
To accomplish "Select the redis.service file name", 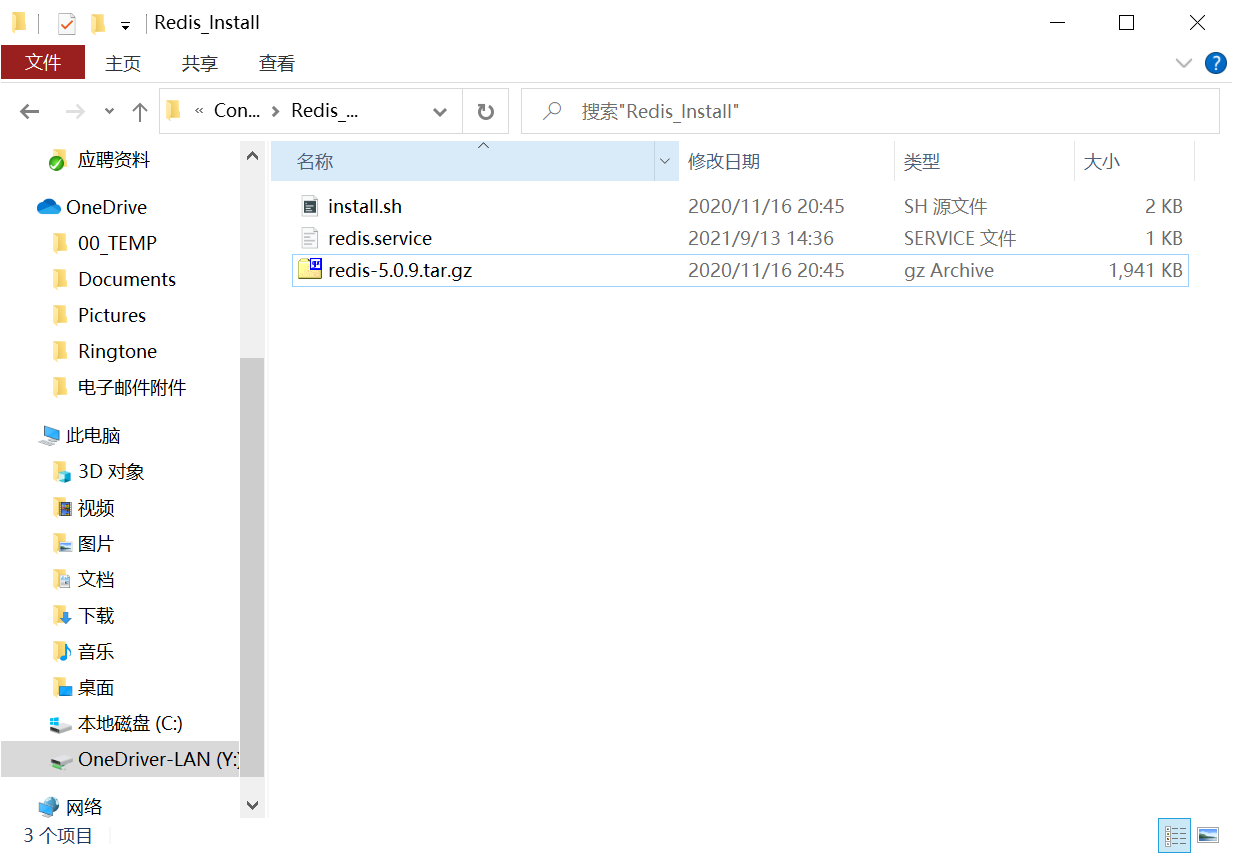I will [x=380, y=238].
